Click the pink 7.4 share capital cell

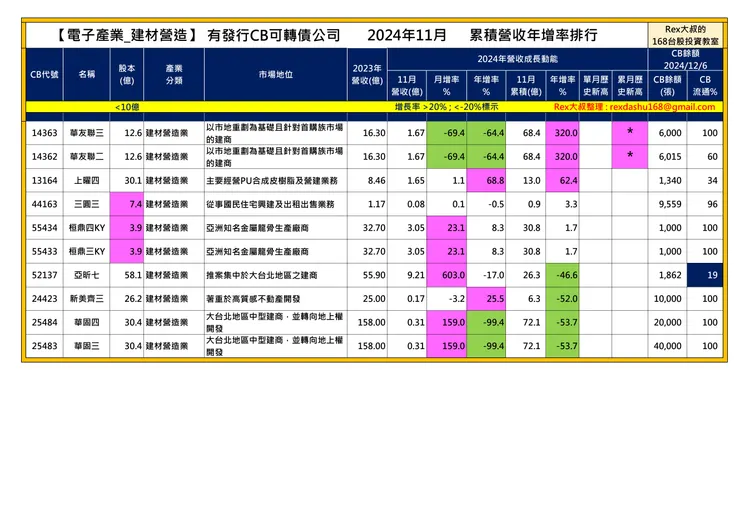pos(126,204)
